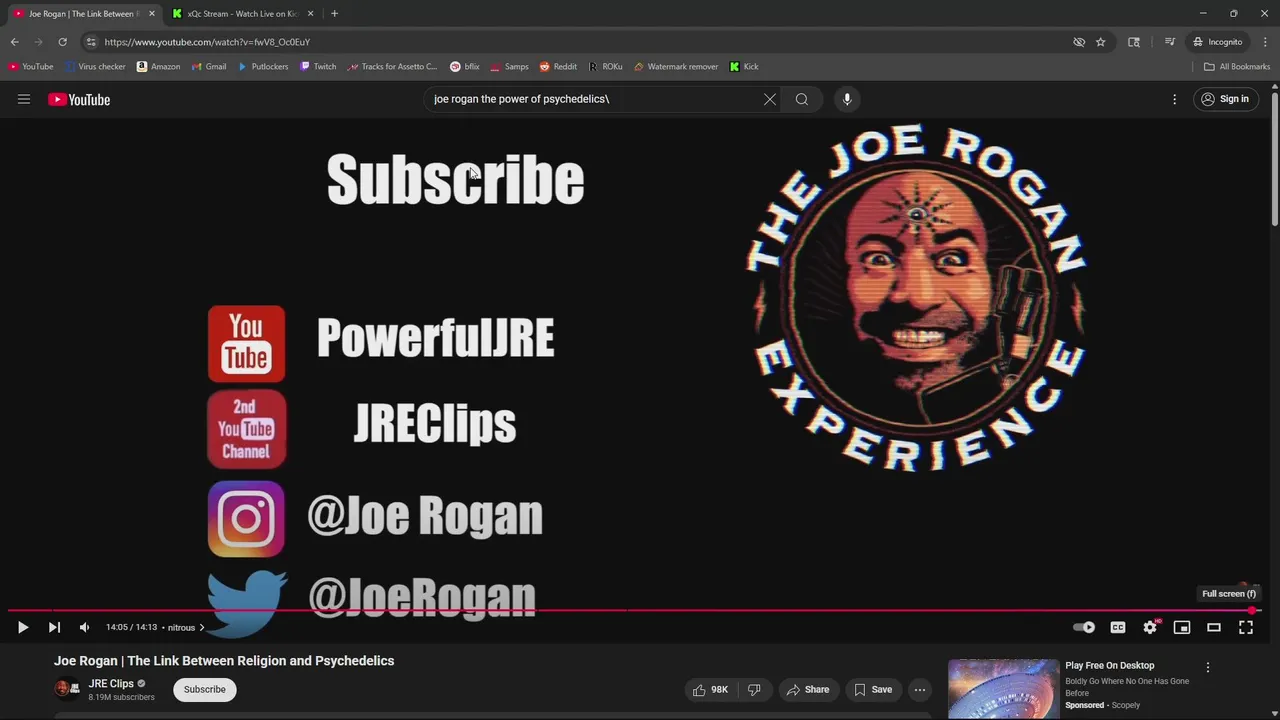
Task: Go back in browser history
Action: point(14,42)
